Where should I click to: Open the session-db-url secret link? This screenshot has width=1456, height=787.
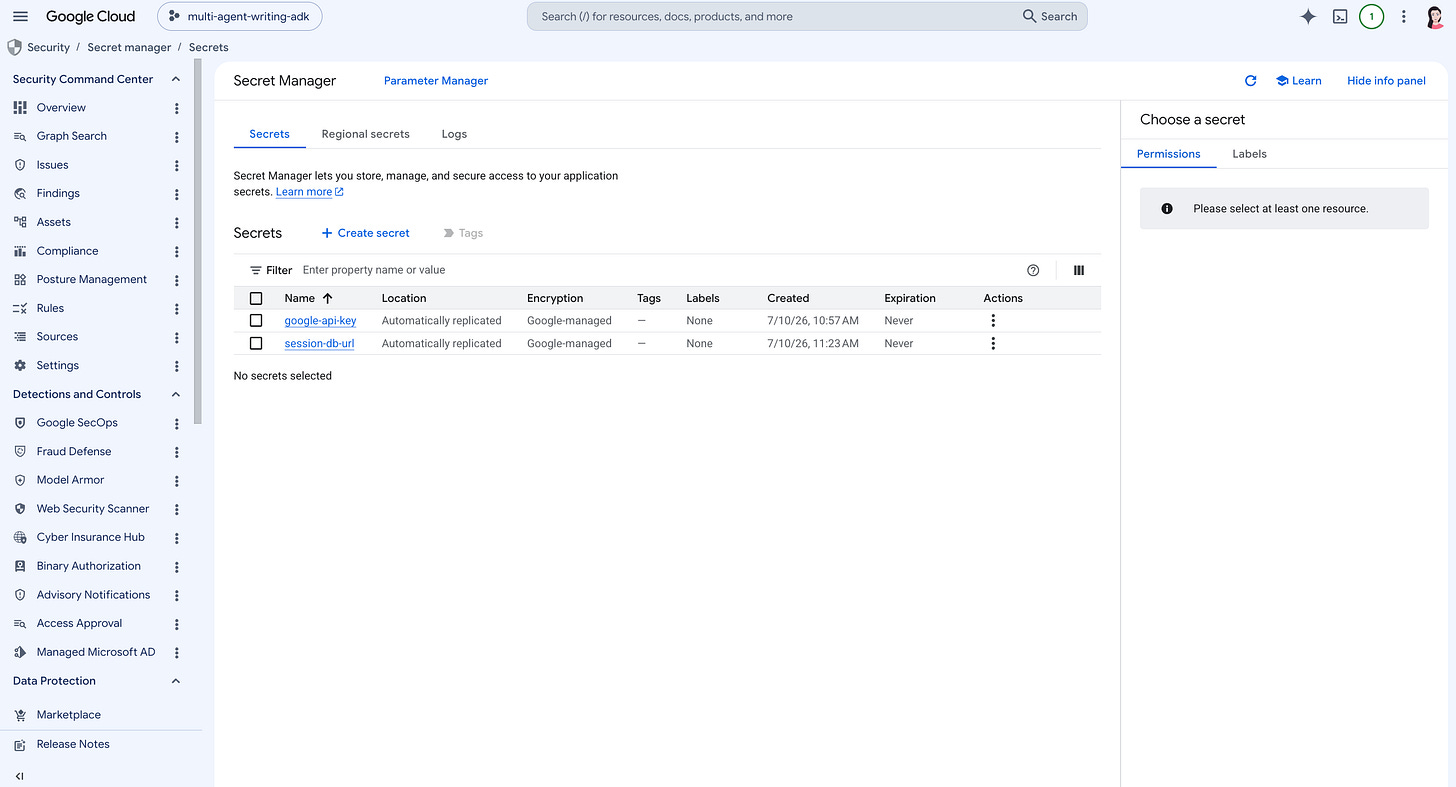click(319, 343)
